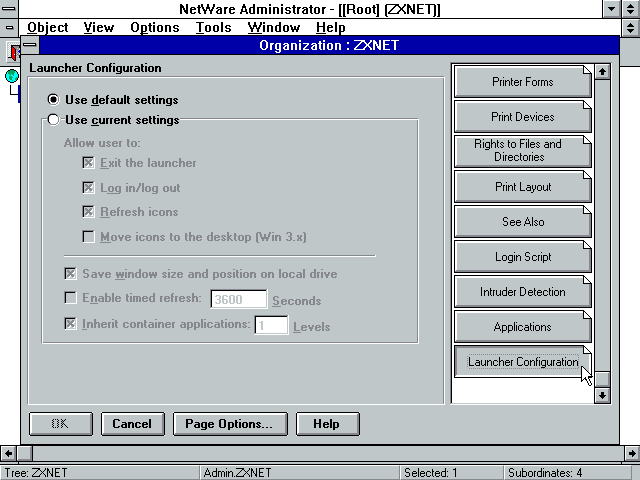Viewport: 640px width, 480px height.
Task: Click the horizontal scrollbar thumb
Action: (x=24, y=453)
